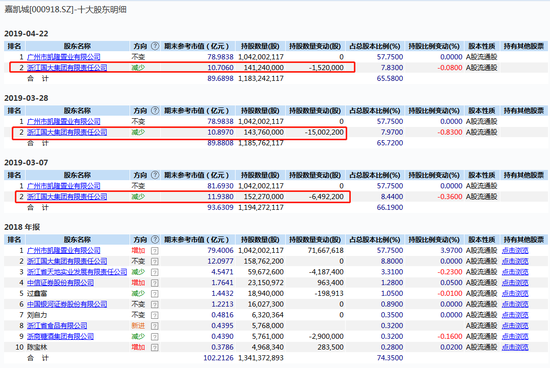Click the 方向 help icon in the 2019-03-07 table
Screen dimensions: 550x368
[155, 175]
